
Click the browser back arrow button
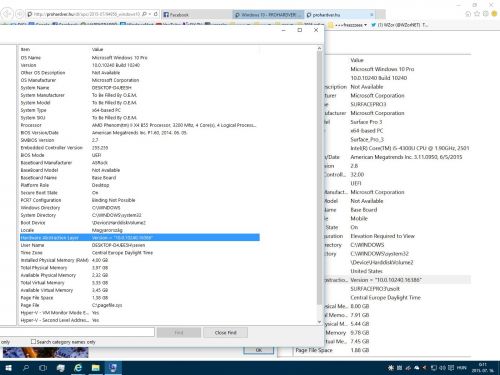coord(7,14)
